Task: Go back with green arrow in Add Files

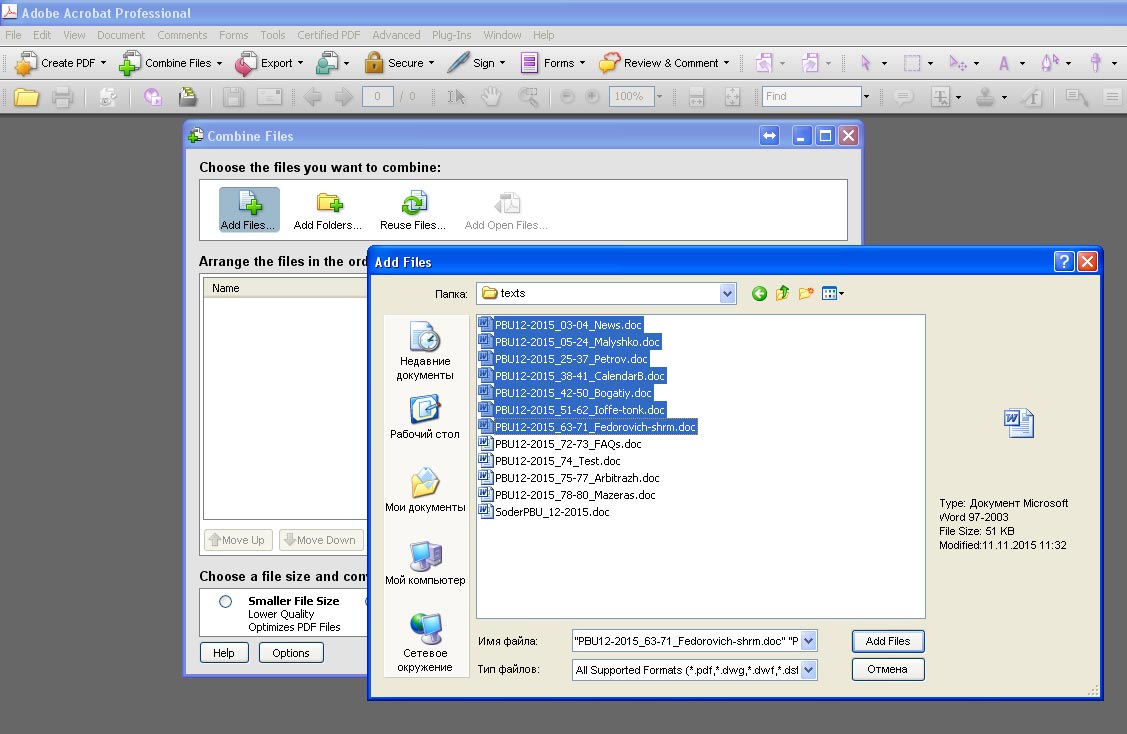Action: click(x=759, y=293)
